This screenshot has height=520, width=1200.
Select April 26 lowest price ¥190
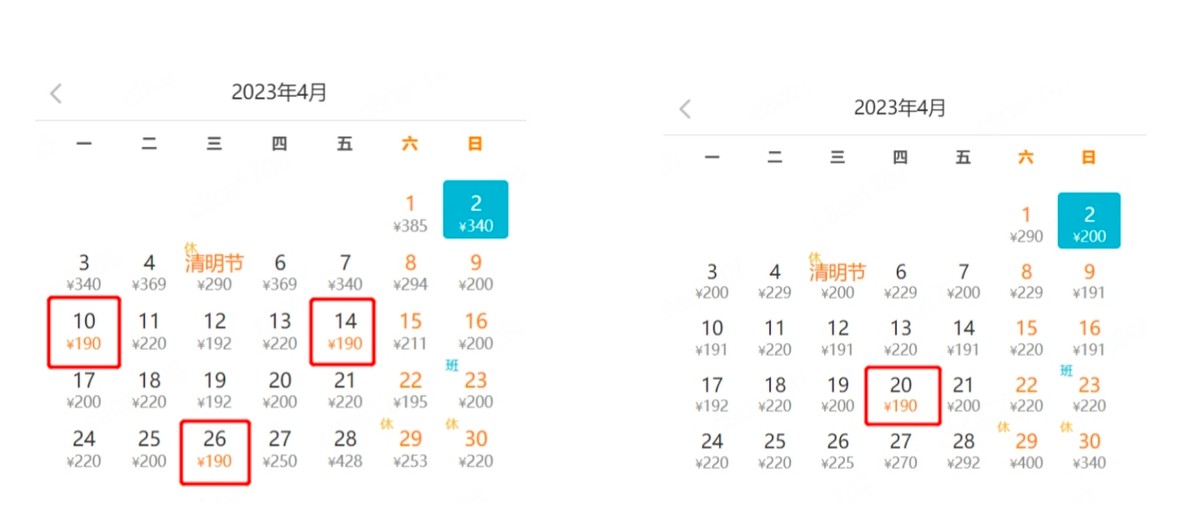214,448
